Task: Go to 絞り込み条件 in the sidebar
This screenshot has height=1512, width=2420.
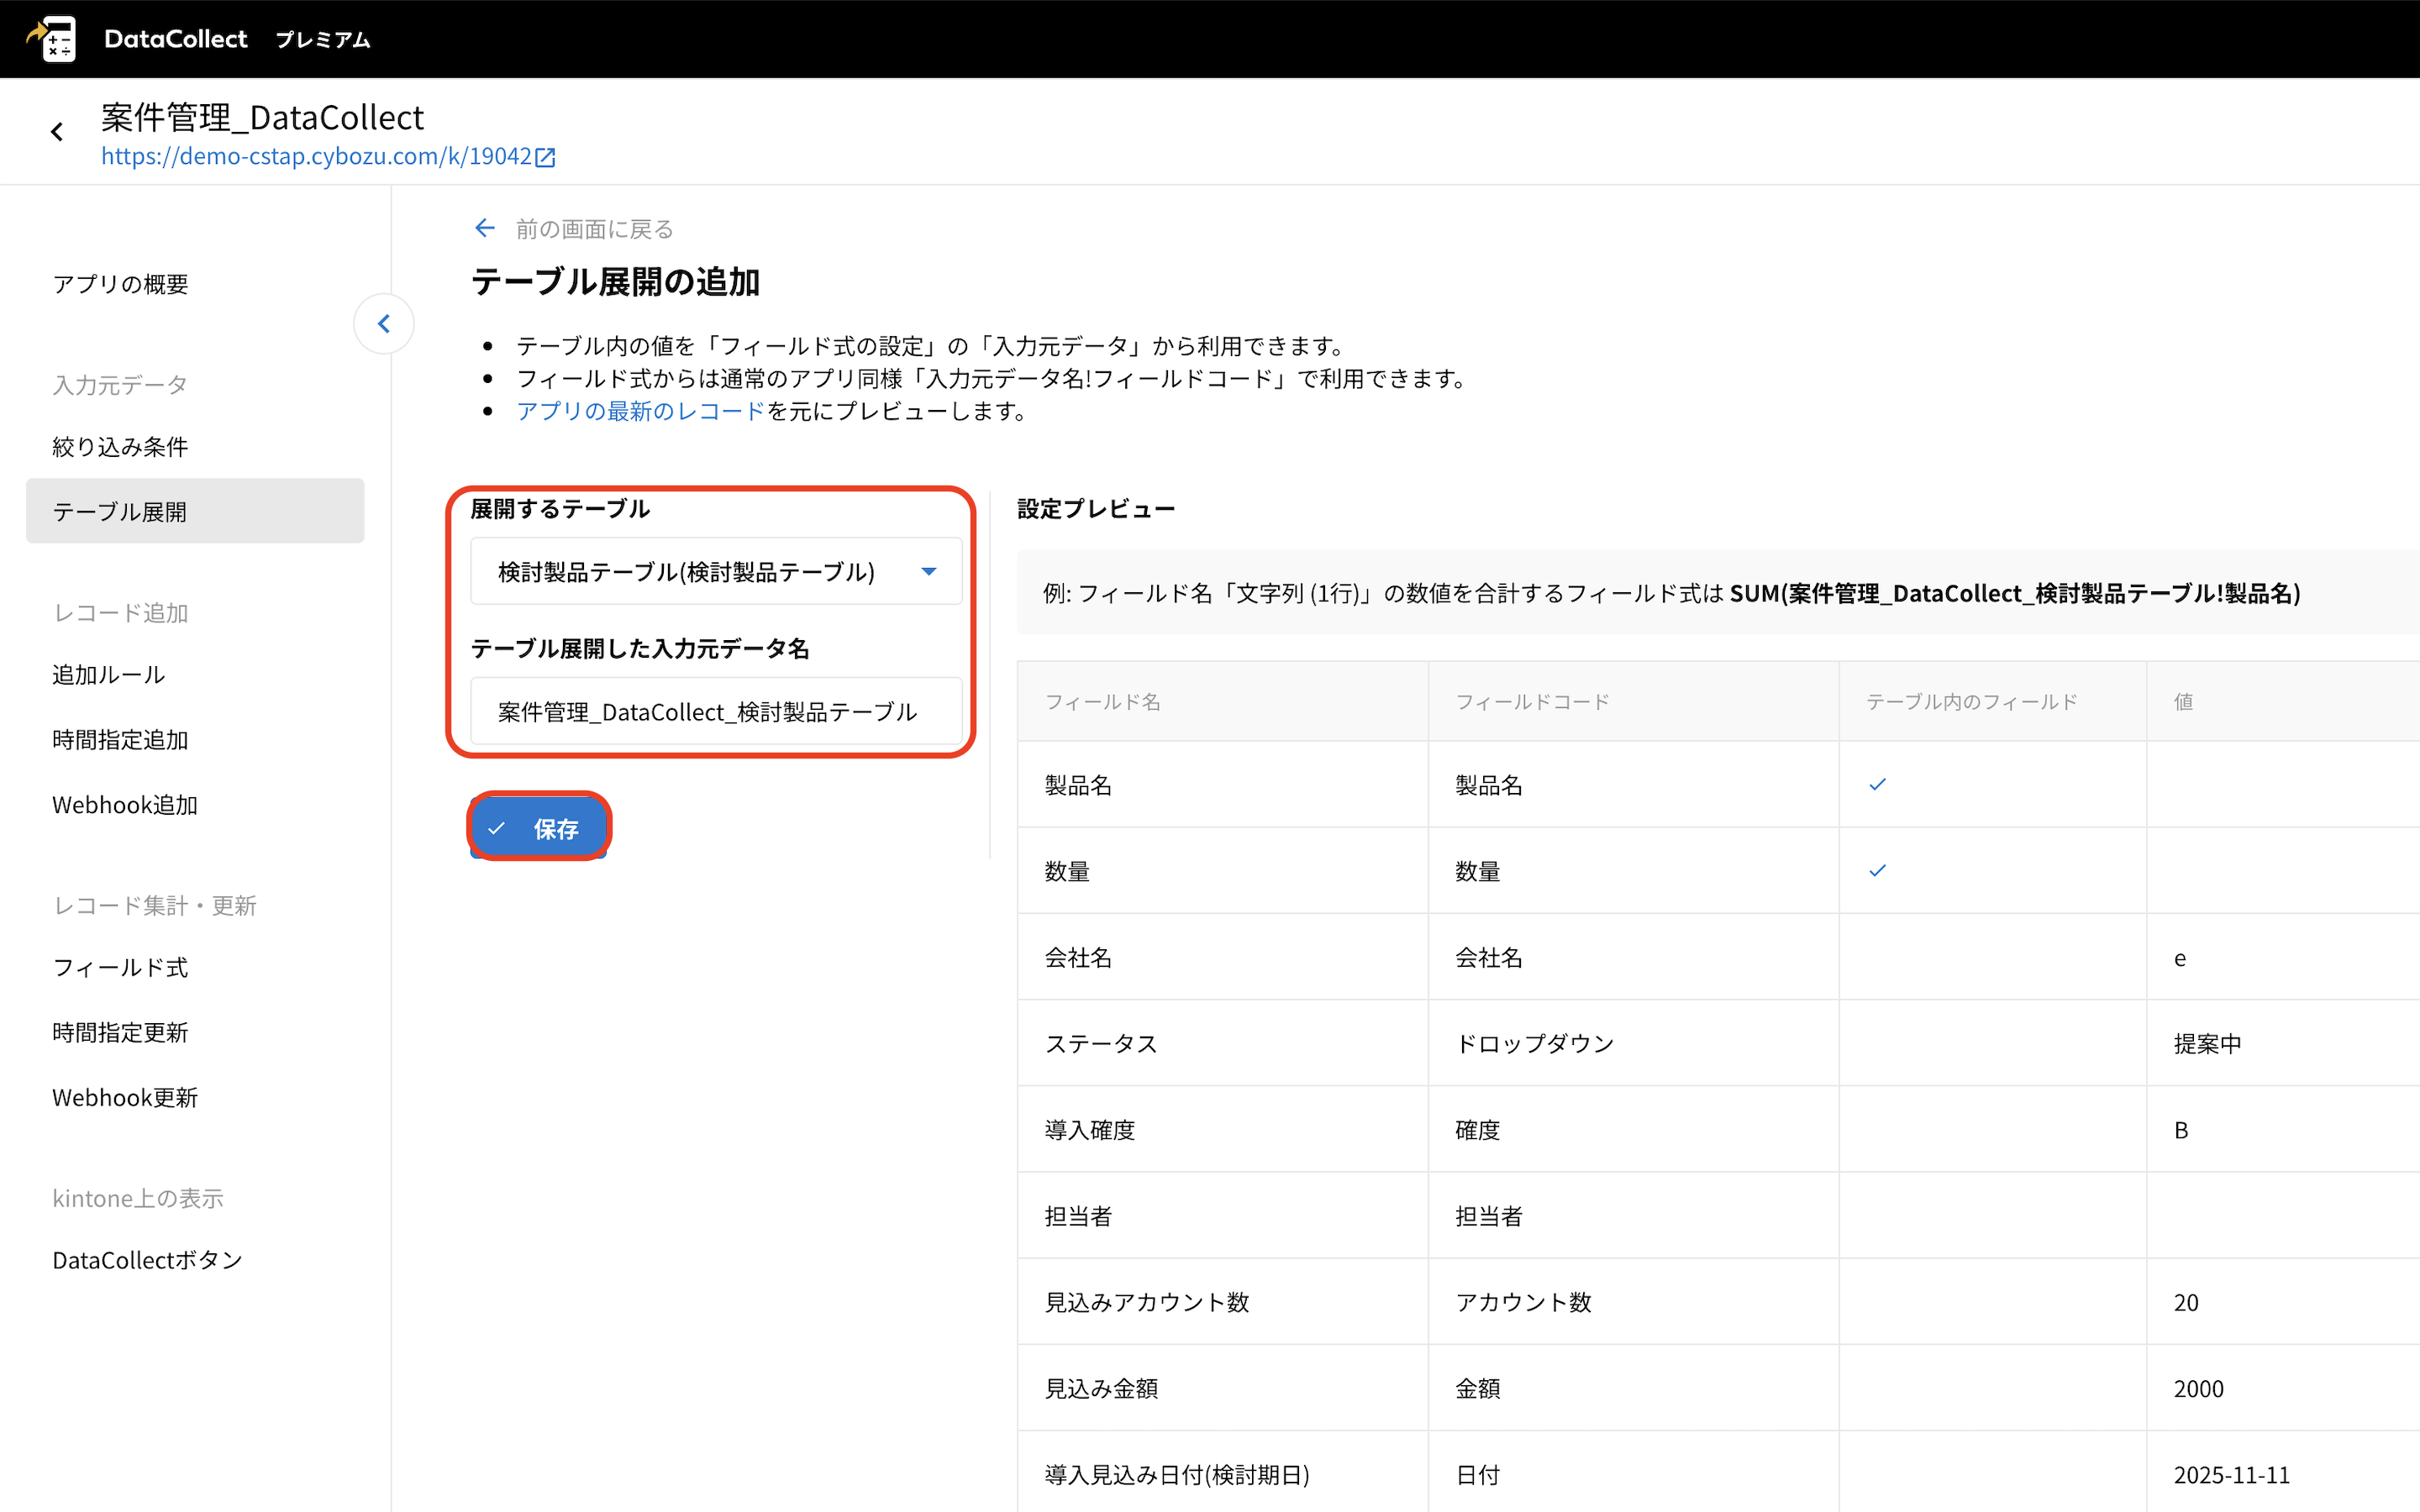Action: [x=120, y=447]
